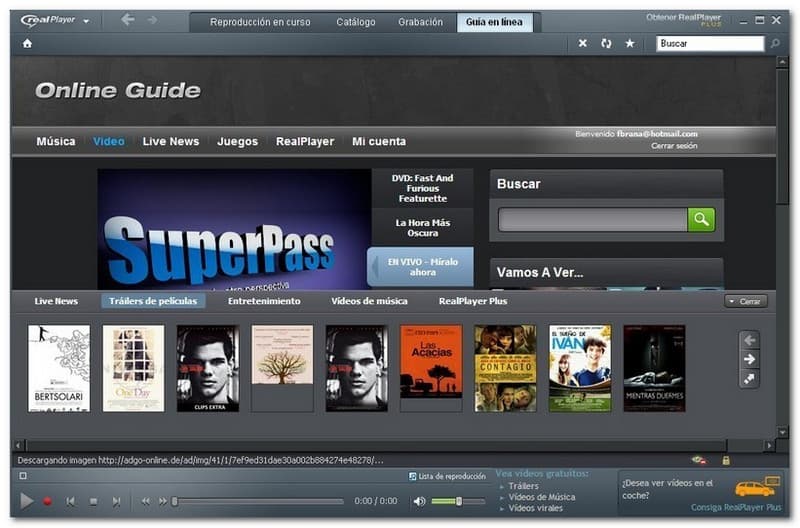
Task: Click the Cerrar sesión link
Action: tap(674, 146)
